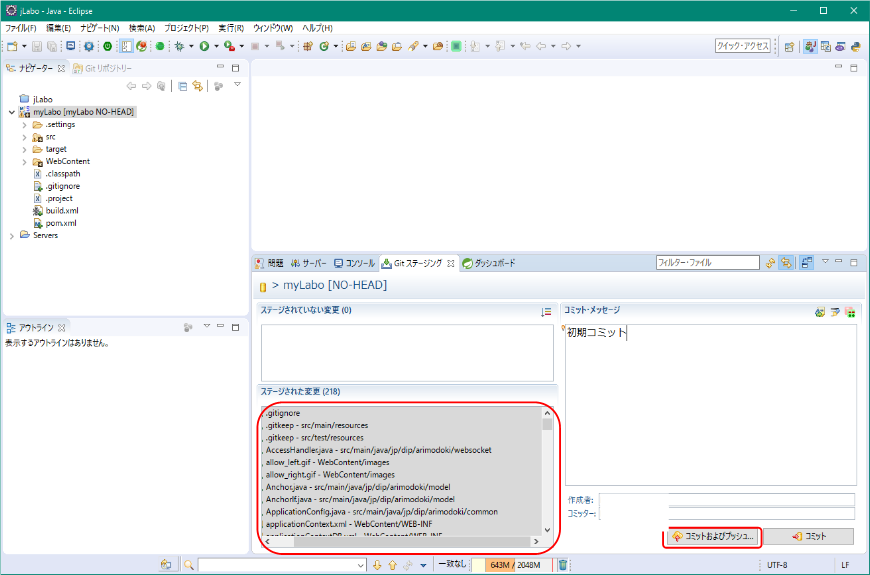Toggle Link with Editor in Git Staging

[786, 263]
